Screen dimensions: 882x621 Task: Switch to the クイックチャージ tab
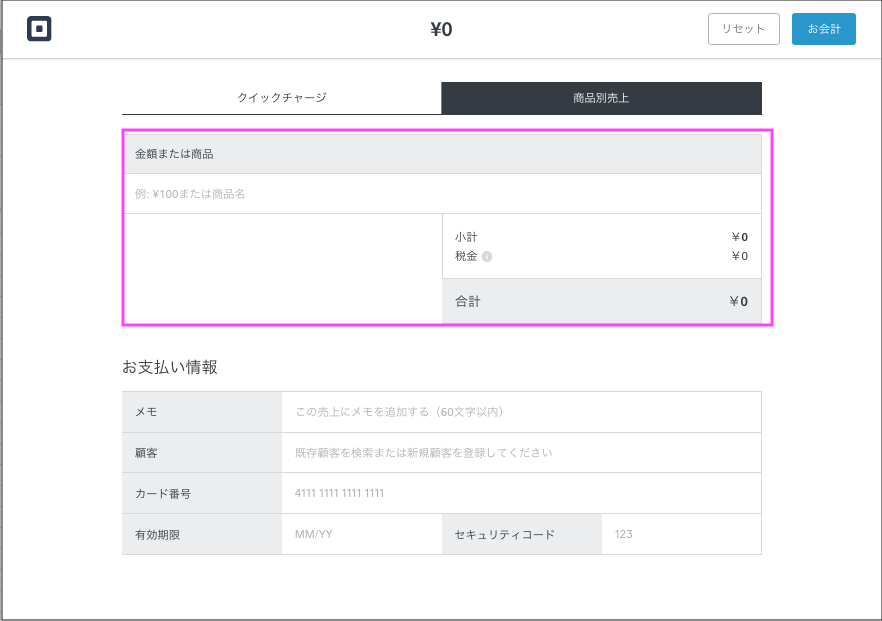point(281,98)
